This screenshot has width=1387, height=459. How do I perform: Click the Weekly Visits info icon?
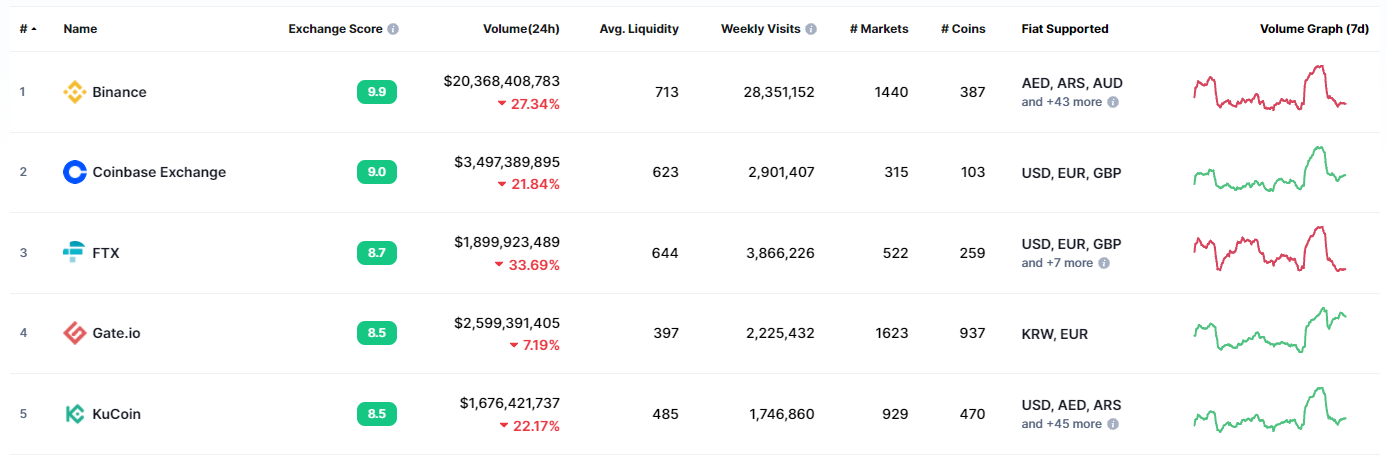[811, 29]
